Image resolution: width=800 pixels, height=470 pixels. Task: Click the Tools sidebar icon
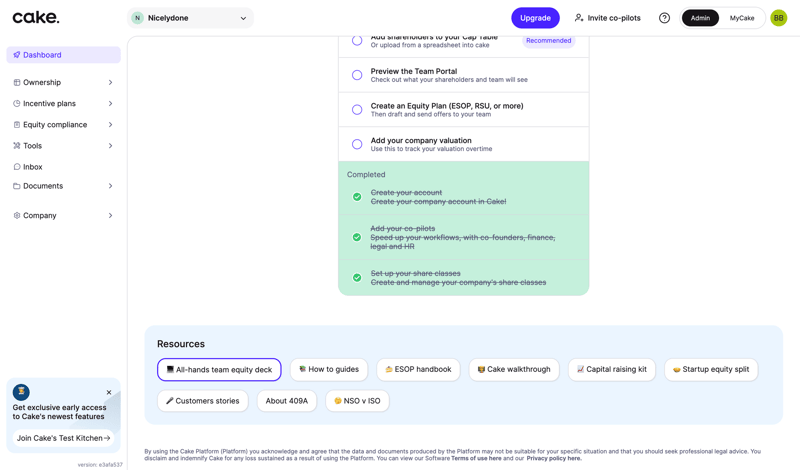[17, 146]
